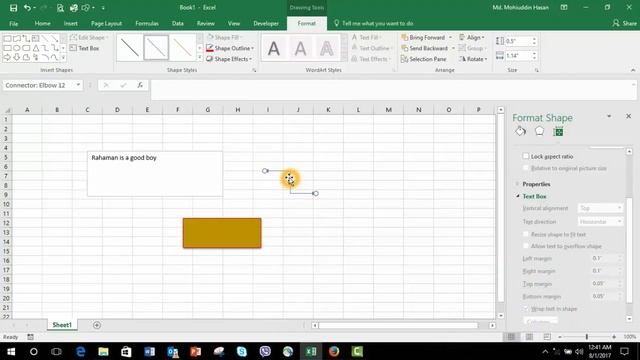Select the gold rectangle shape
This screenshot has height=360, width=640.
[x=222, y=233]
